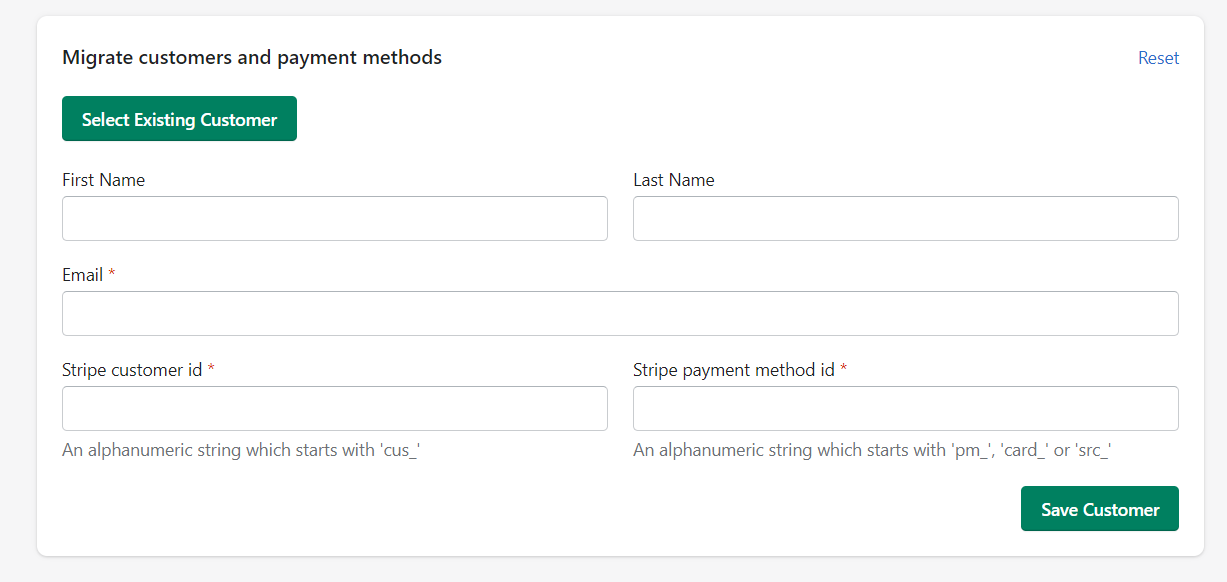Select the Stripe customer id field
1227x582 pixels.
point(335,408)
